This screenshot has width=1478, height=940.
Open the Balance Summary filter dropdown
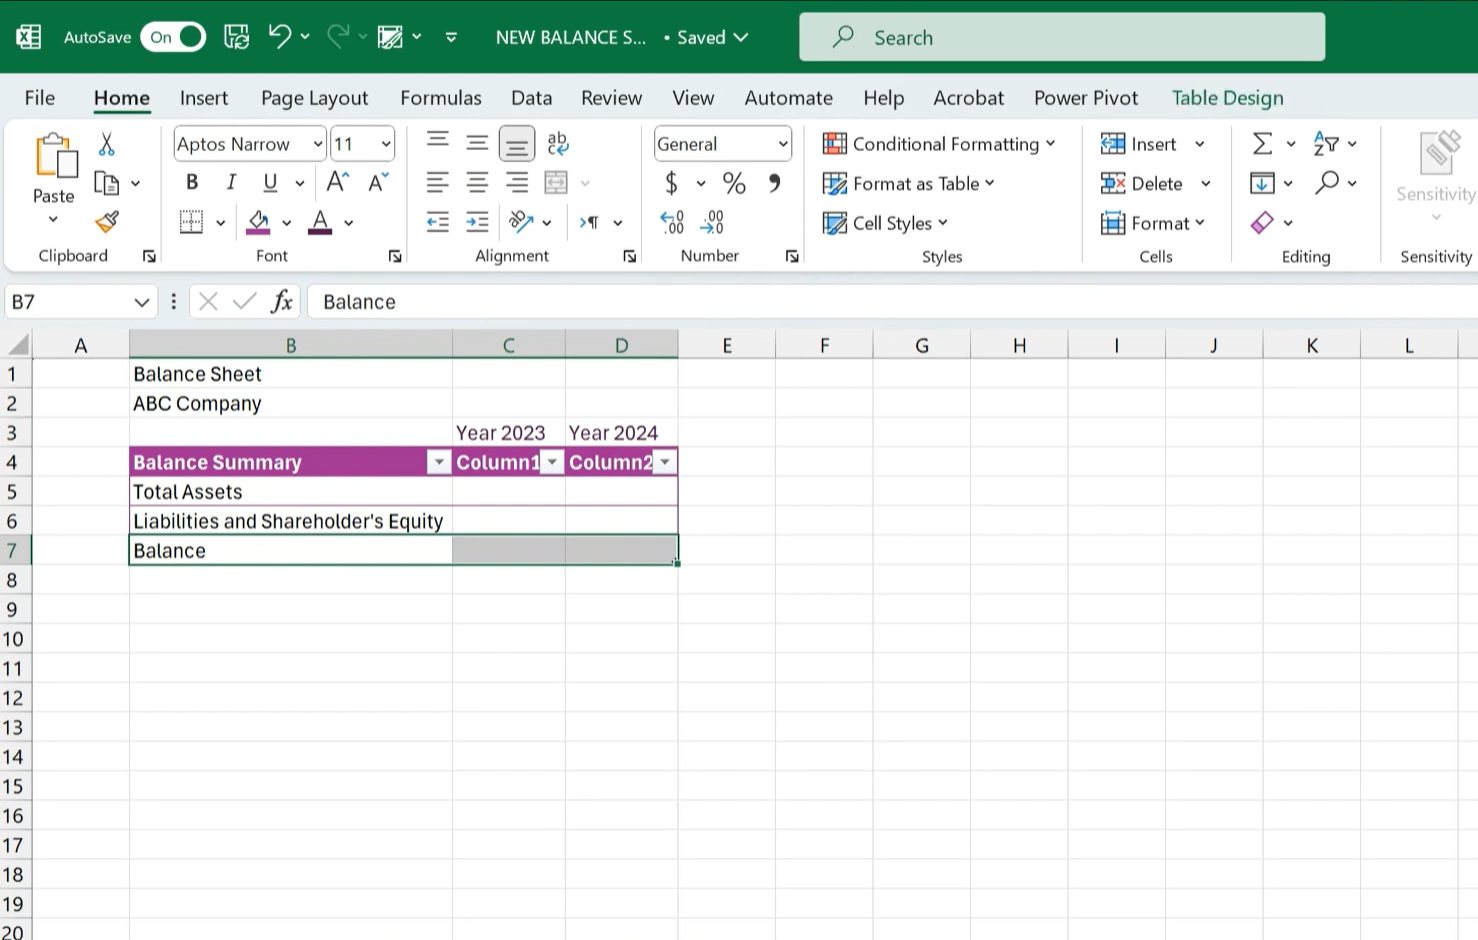click(438, 462)
